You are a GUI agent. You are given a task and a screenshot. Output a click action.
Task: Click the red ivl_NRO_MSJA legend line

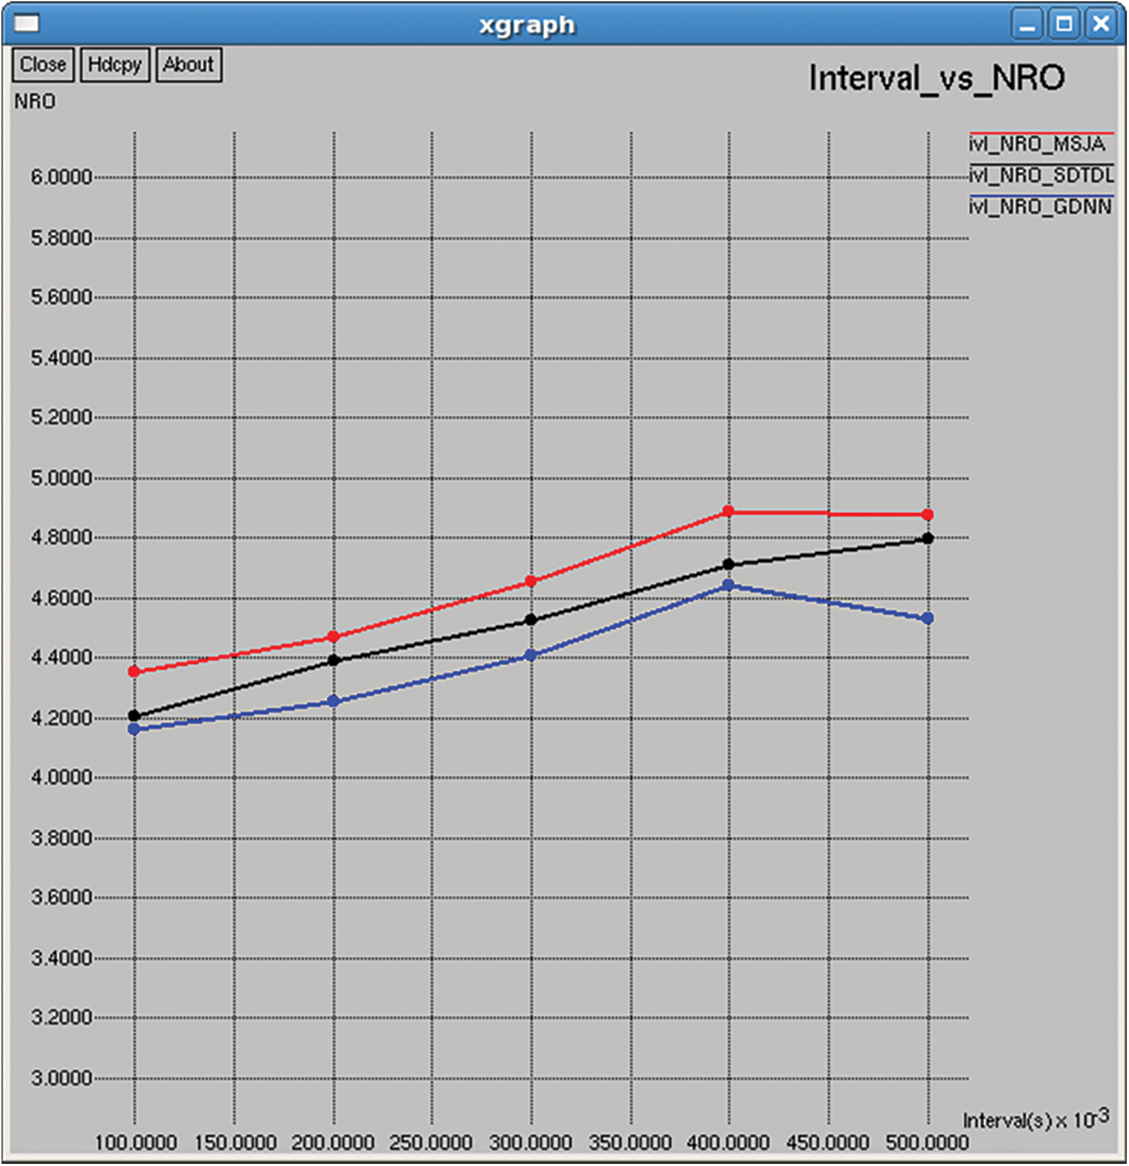[1040, 133]
